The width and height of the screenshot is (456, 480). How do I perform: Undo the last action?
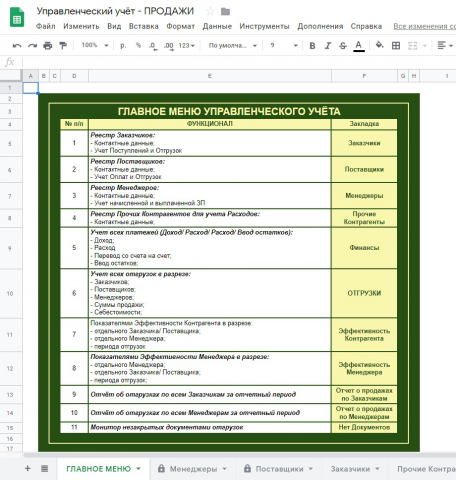coord(17,46)
